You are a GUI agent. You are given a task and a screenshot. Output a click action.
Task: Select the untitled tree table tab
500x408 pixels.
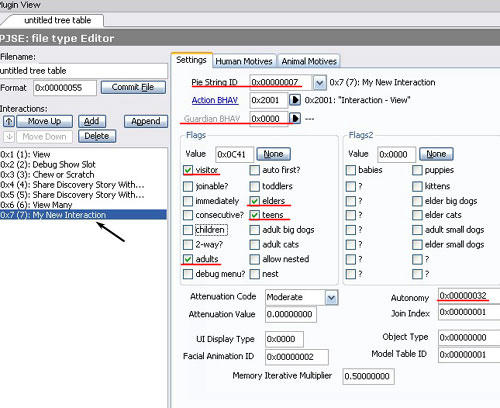pyautogui.click(x=57, y=20)
